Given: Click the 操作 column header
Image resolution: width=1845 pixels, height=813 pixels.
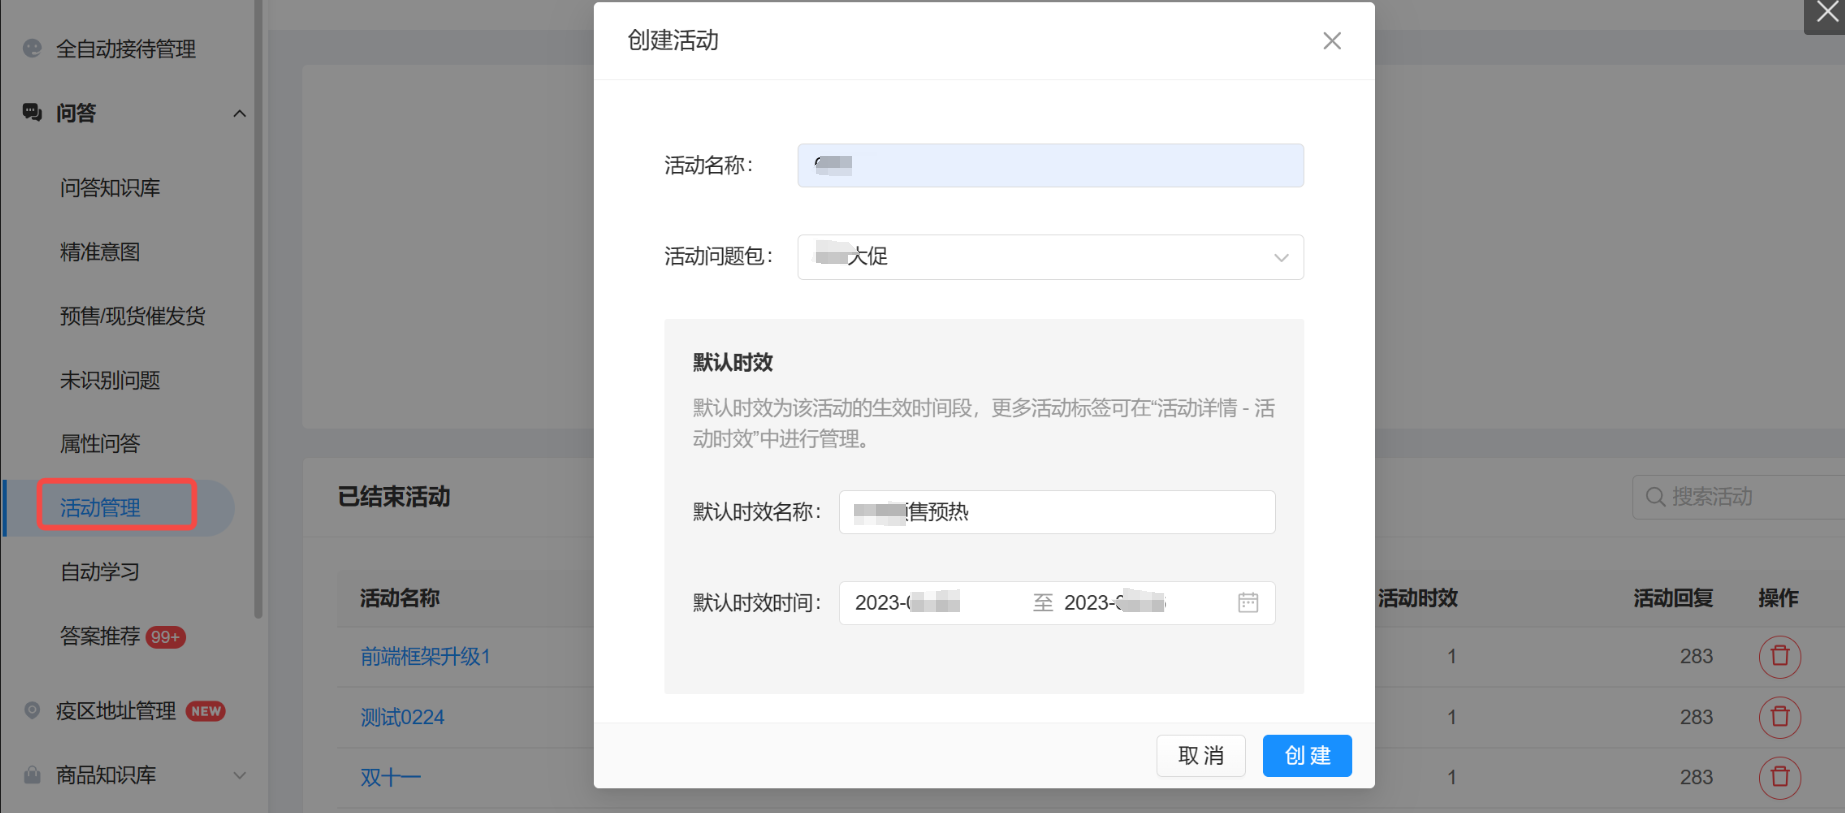Looking at the screenshot, I should tap(1778, 598).
